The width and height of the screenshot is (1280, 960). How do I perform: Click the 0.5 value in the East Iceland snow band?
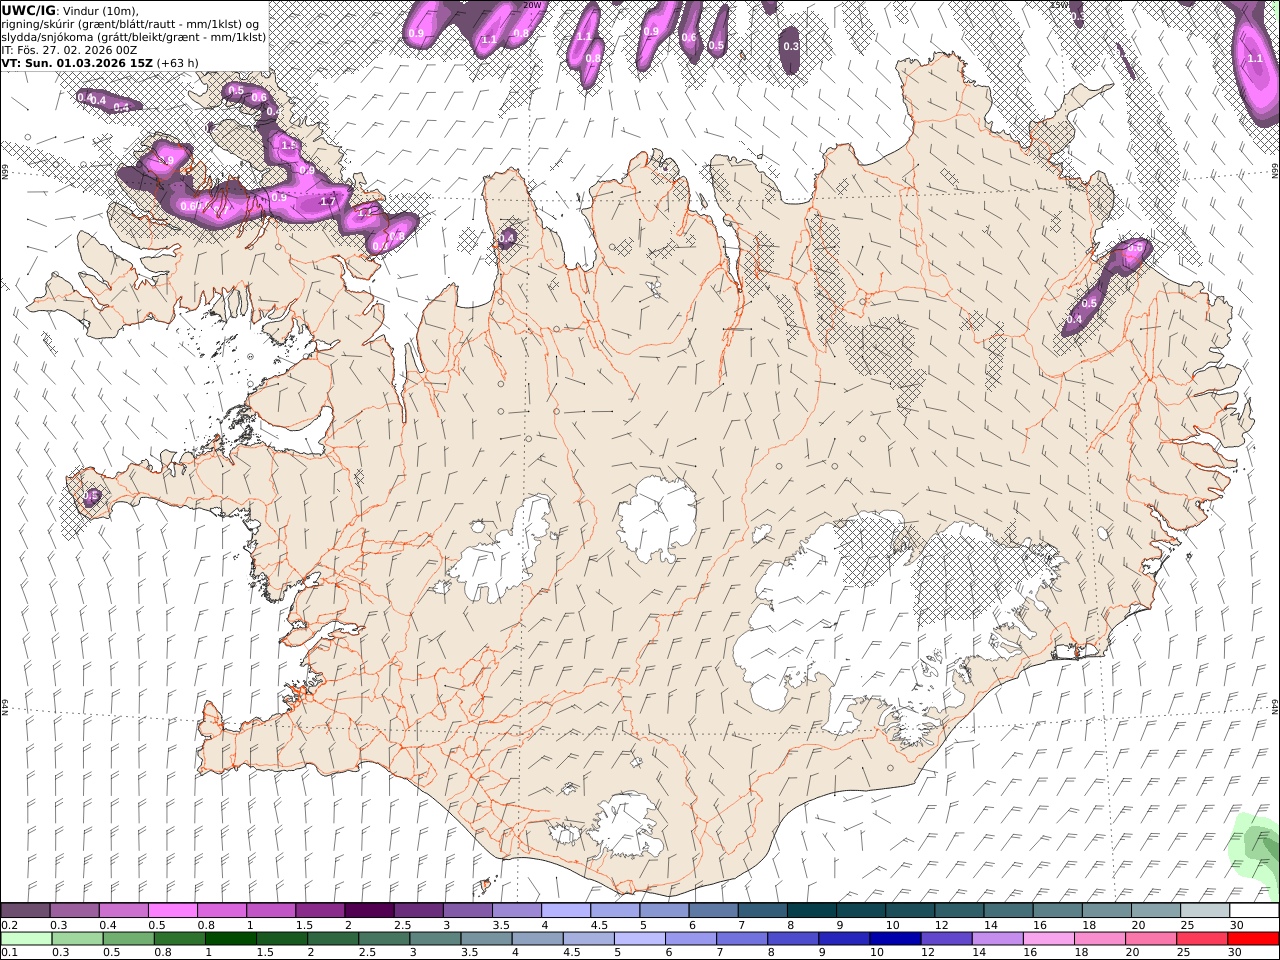click(1090, 303)
